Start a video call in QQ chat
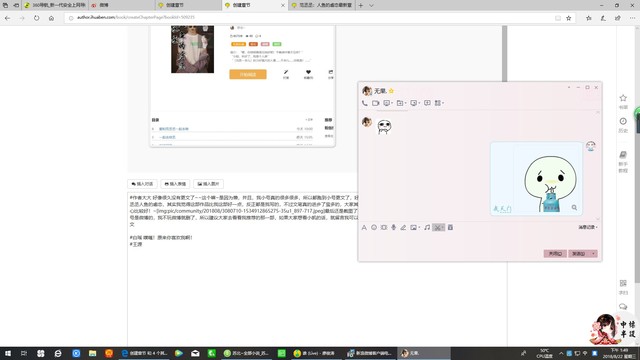640x360 pixels. (376, 103)
